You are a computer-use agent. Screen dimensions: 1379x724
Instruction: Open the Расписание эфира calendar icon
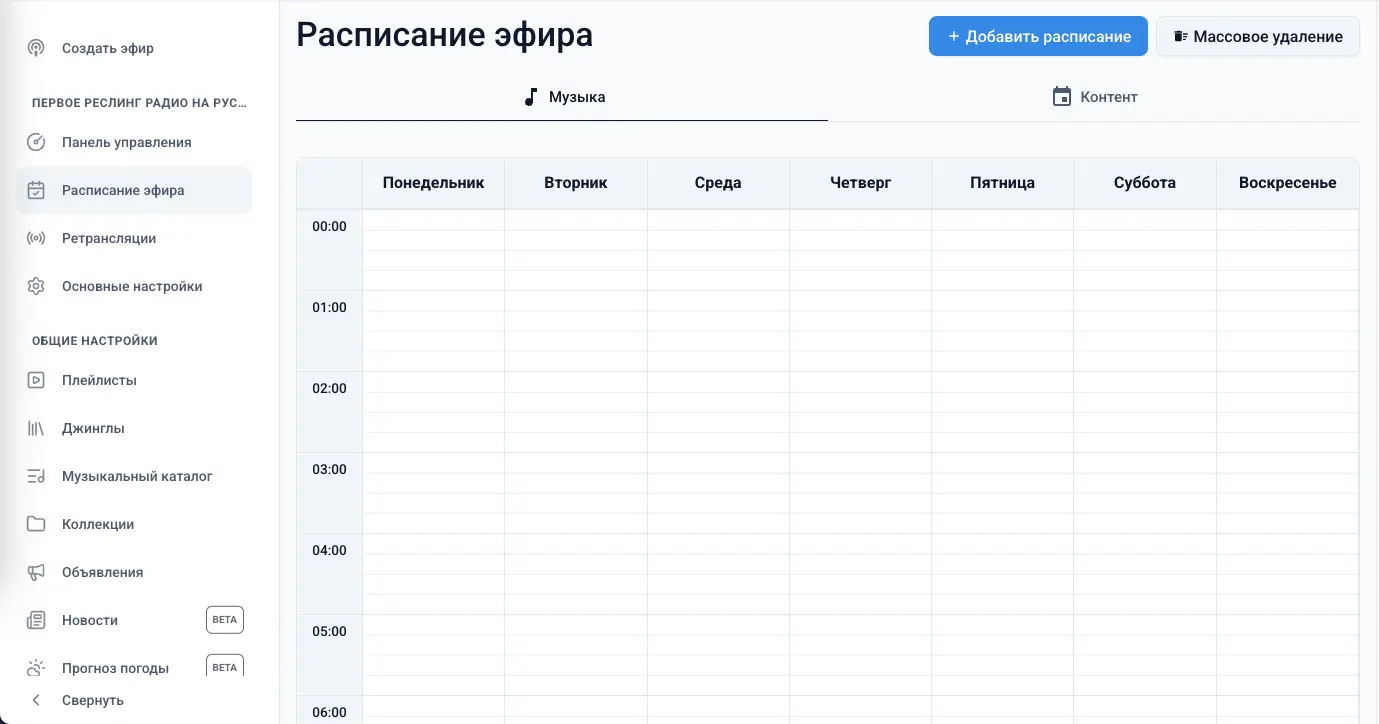36,190
